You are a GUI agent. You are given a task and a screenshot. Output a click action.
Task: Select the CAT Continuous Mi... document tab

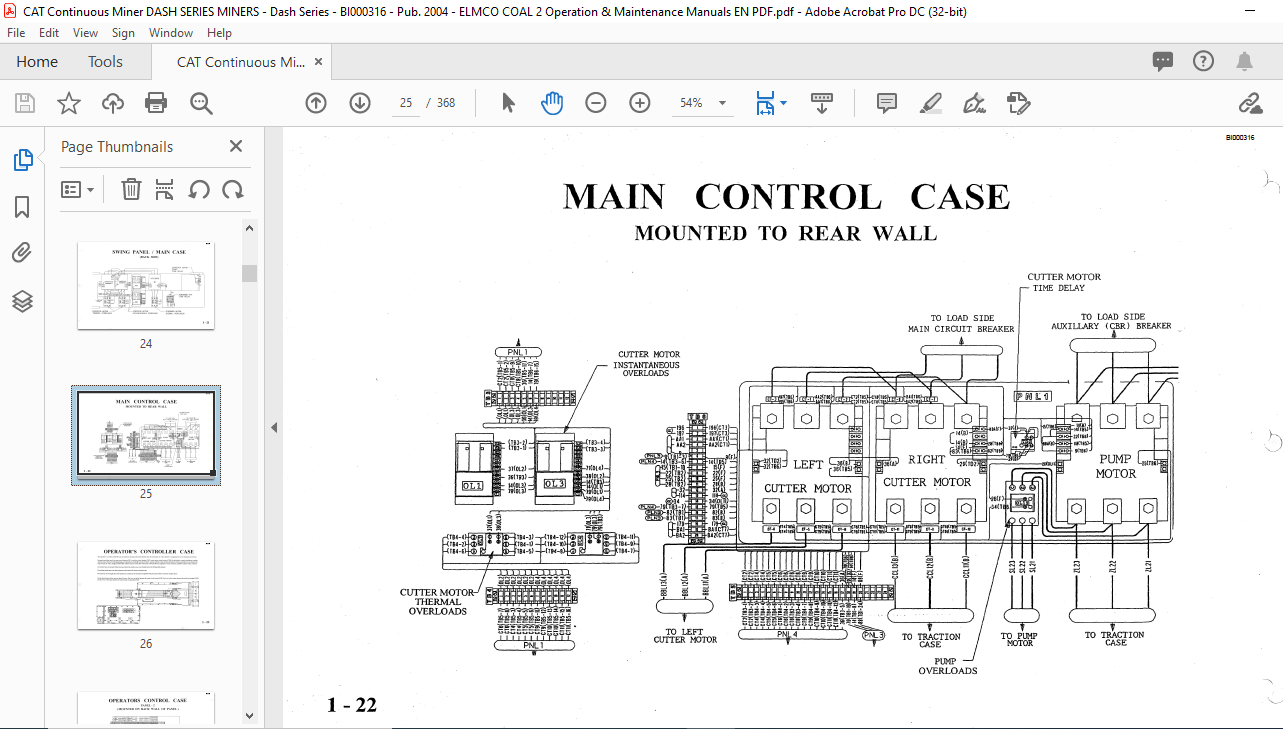240,62
